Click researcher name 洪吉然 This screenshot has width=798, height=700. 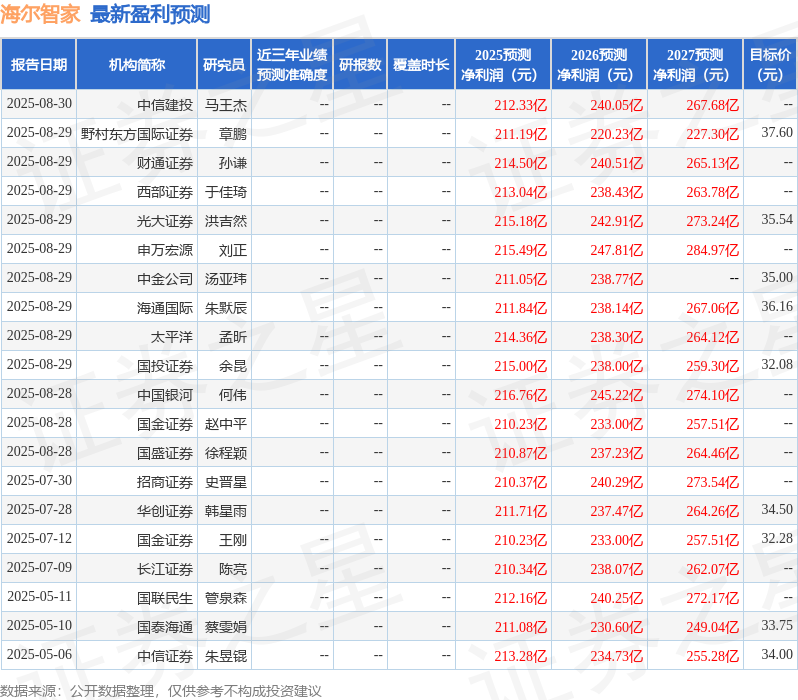[x=226, y=221]
